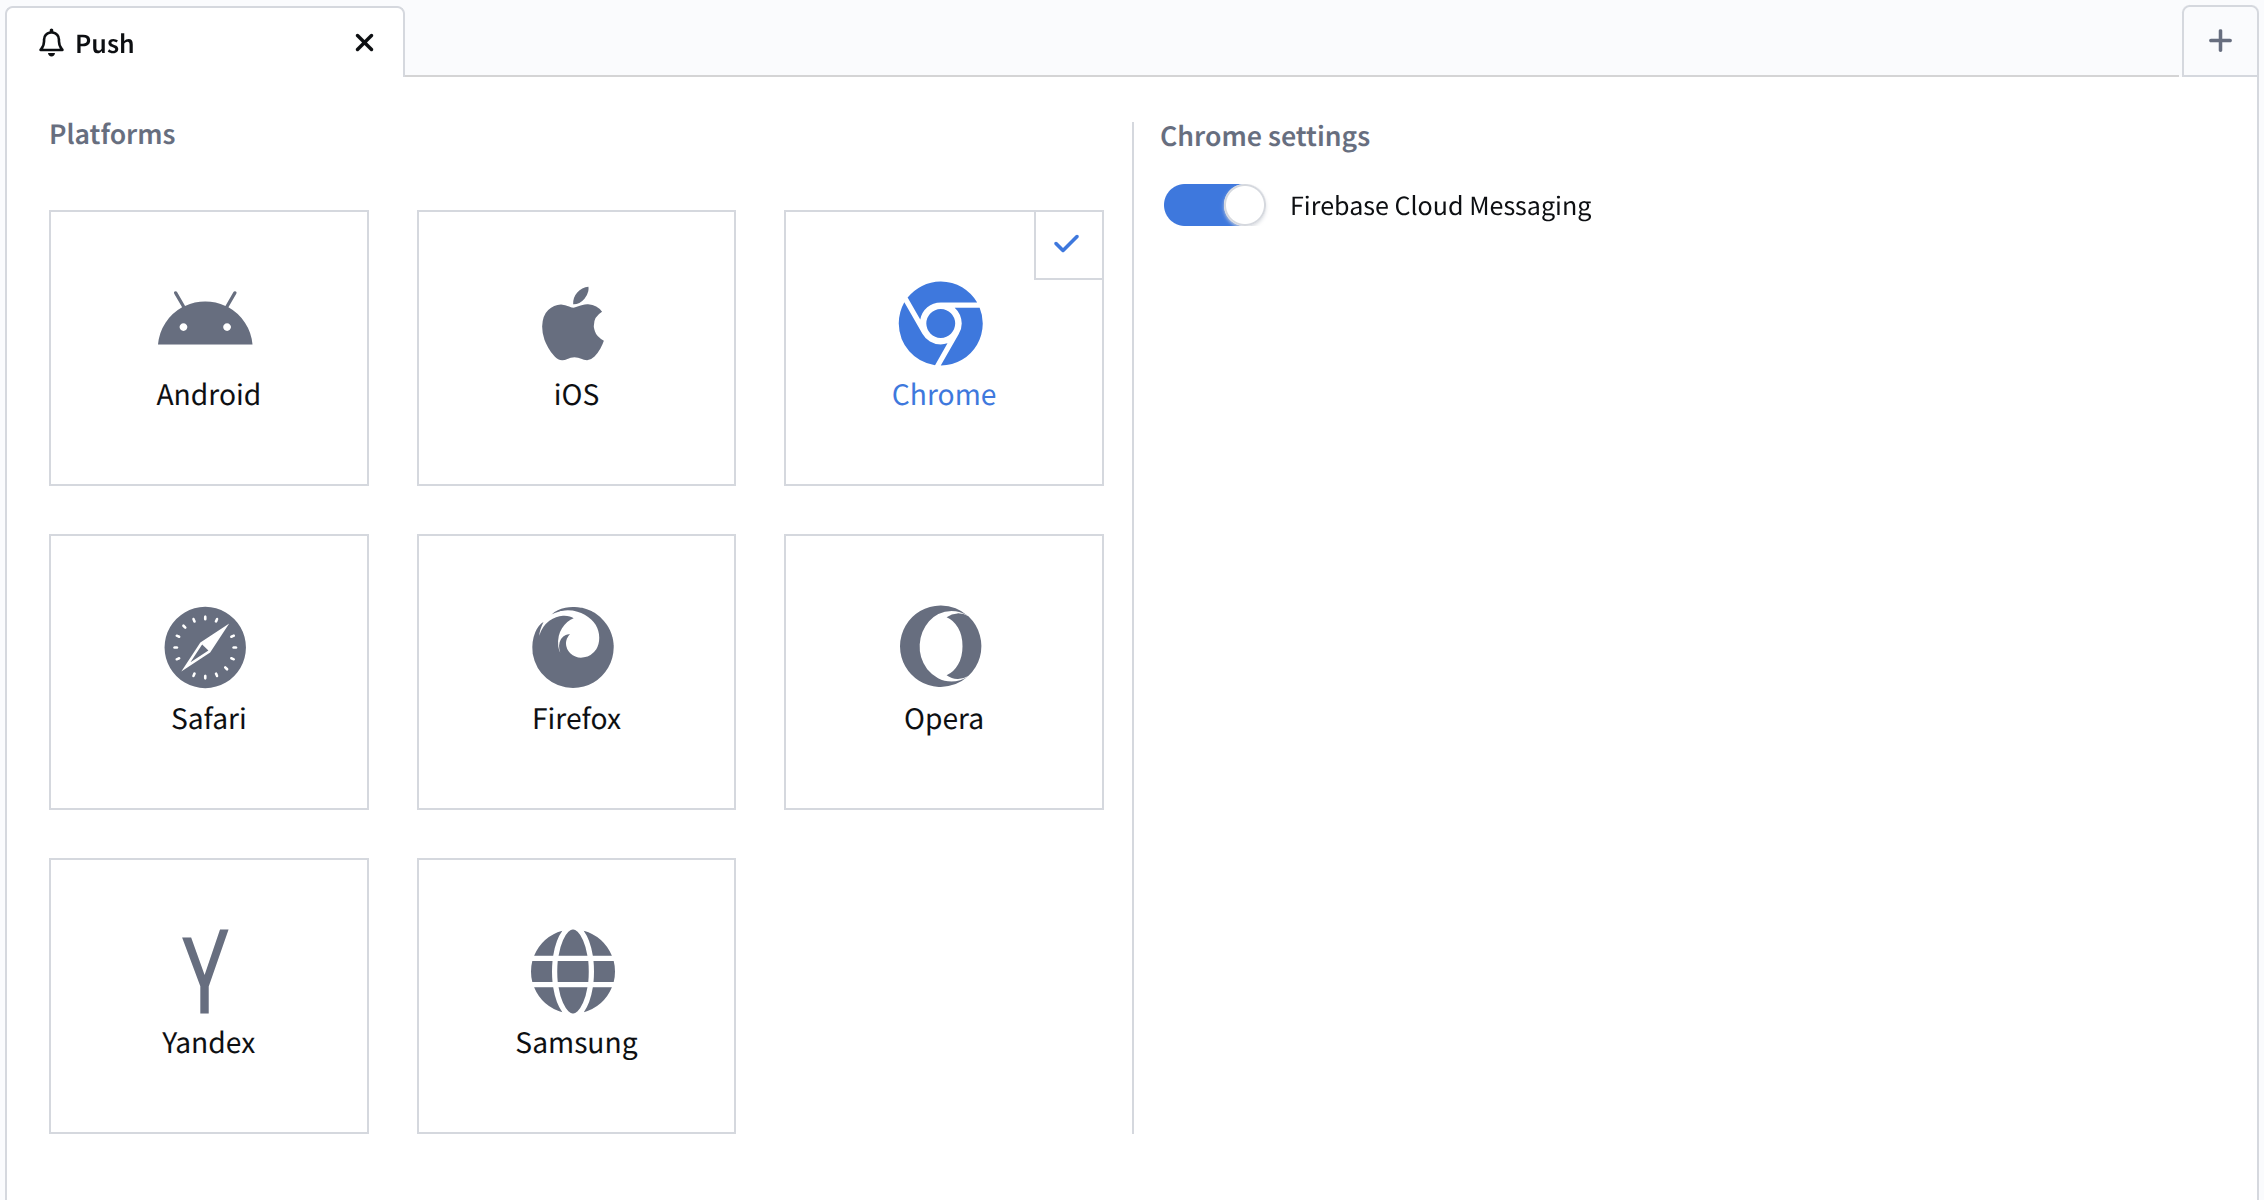Click the iOS label
The width and height of the screenshot is (2264, 1200).
click(577, 395)
